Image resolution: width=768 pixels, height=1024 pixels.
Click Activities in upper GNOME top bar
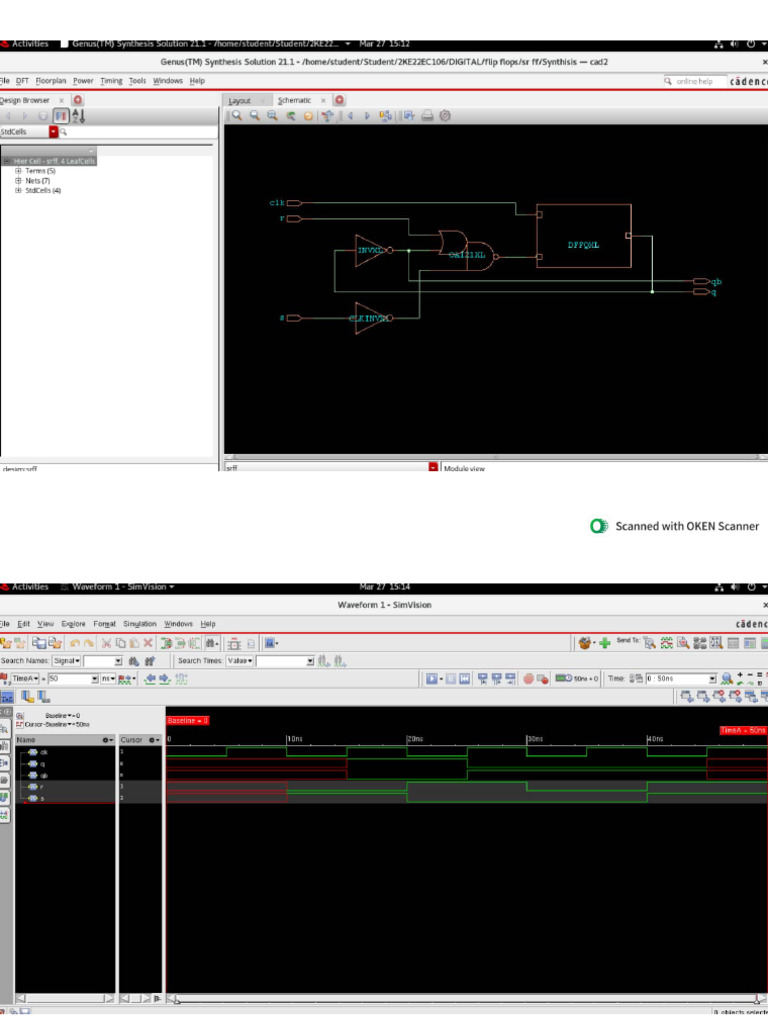click(30, 44)
